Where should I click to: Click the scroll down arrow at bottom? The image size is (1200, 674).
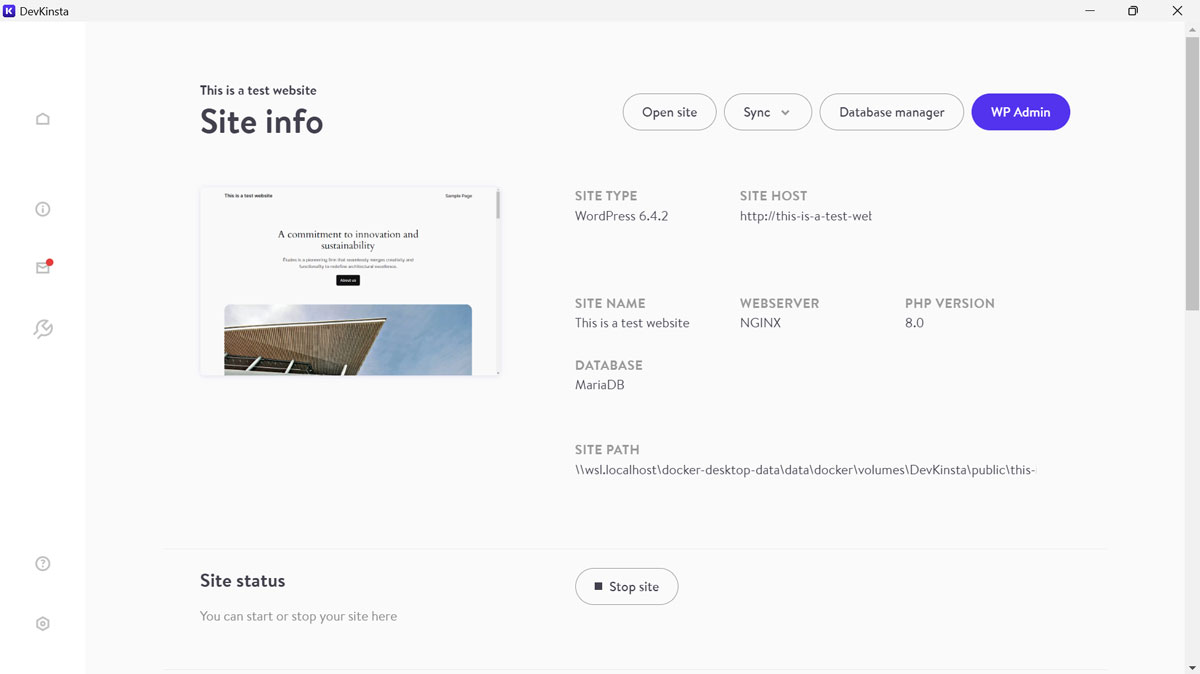(x=1191, y=667)
